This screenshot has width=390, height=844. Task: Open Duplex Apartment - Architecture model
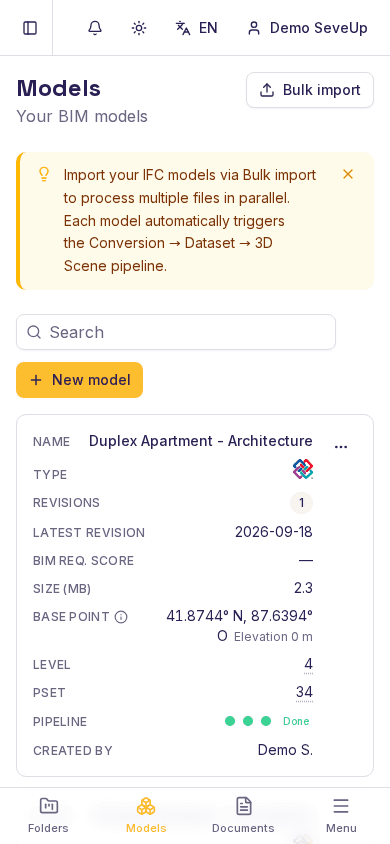coord(201,441)
